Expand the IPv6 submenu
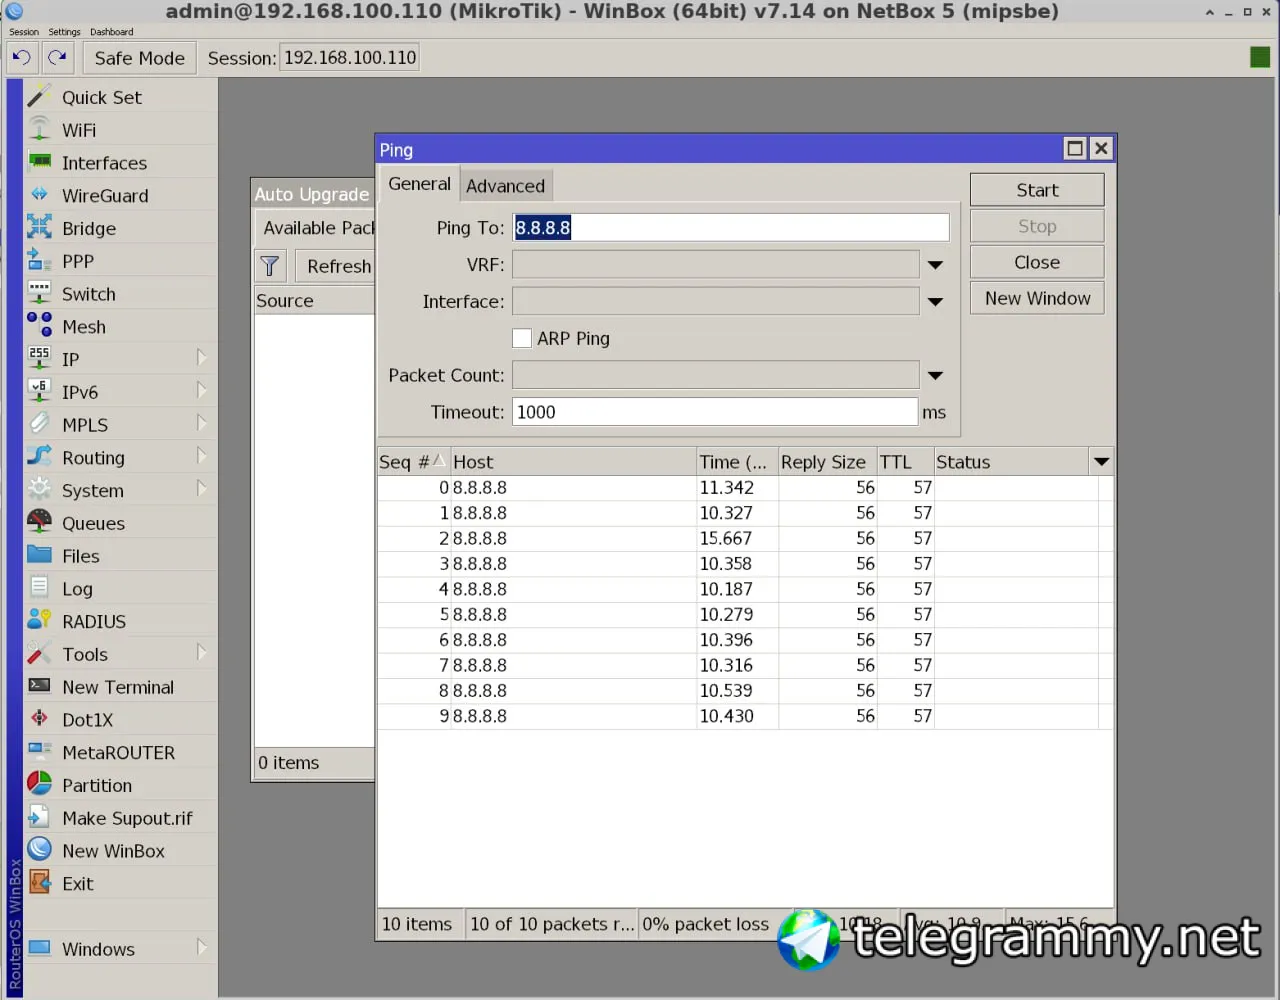Screen dimensions: 1280x1000 [x=202, y=391]
